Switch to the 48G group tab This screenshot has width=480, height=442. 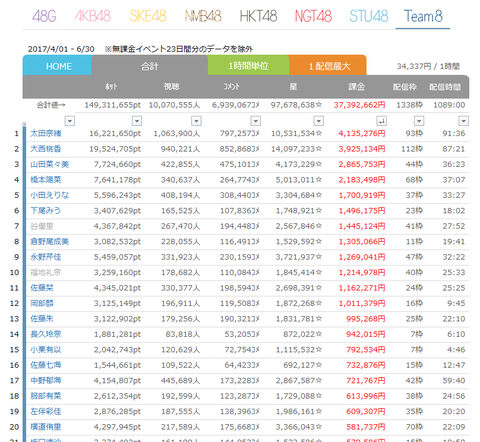click(44, 16)
